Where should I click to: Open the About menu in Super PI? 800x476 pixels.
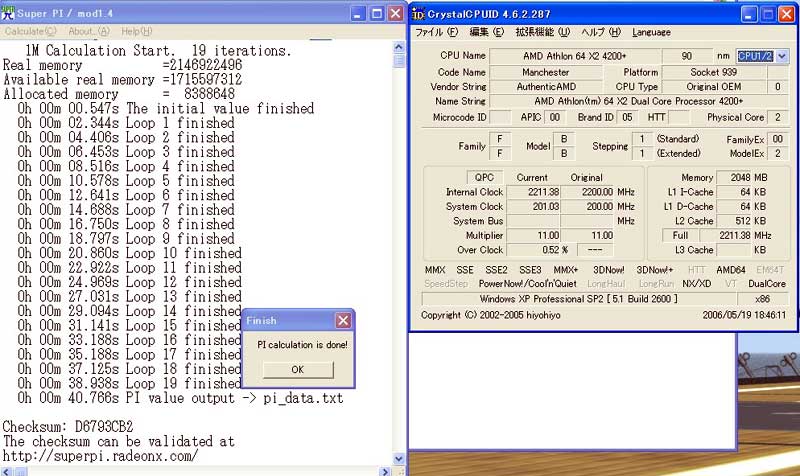[x=89, y=31]
